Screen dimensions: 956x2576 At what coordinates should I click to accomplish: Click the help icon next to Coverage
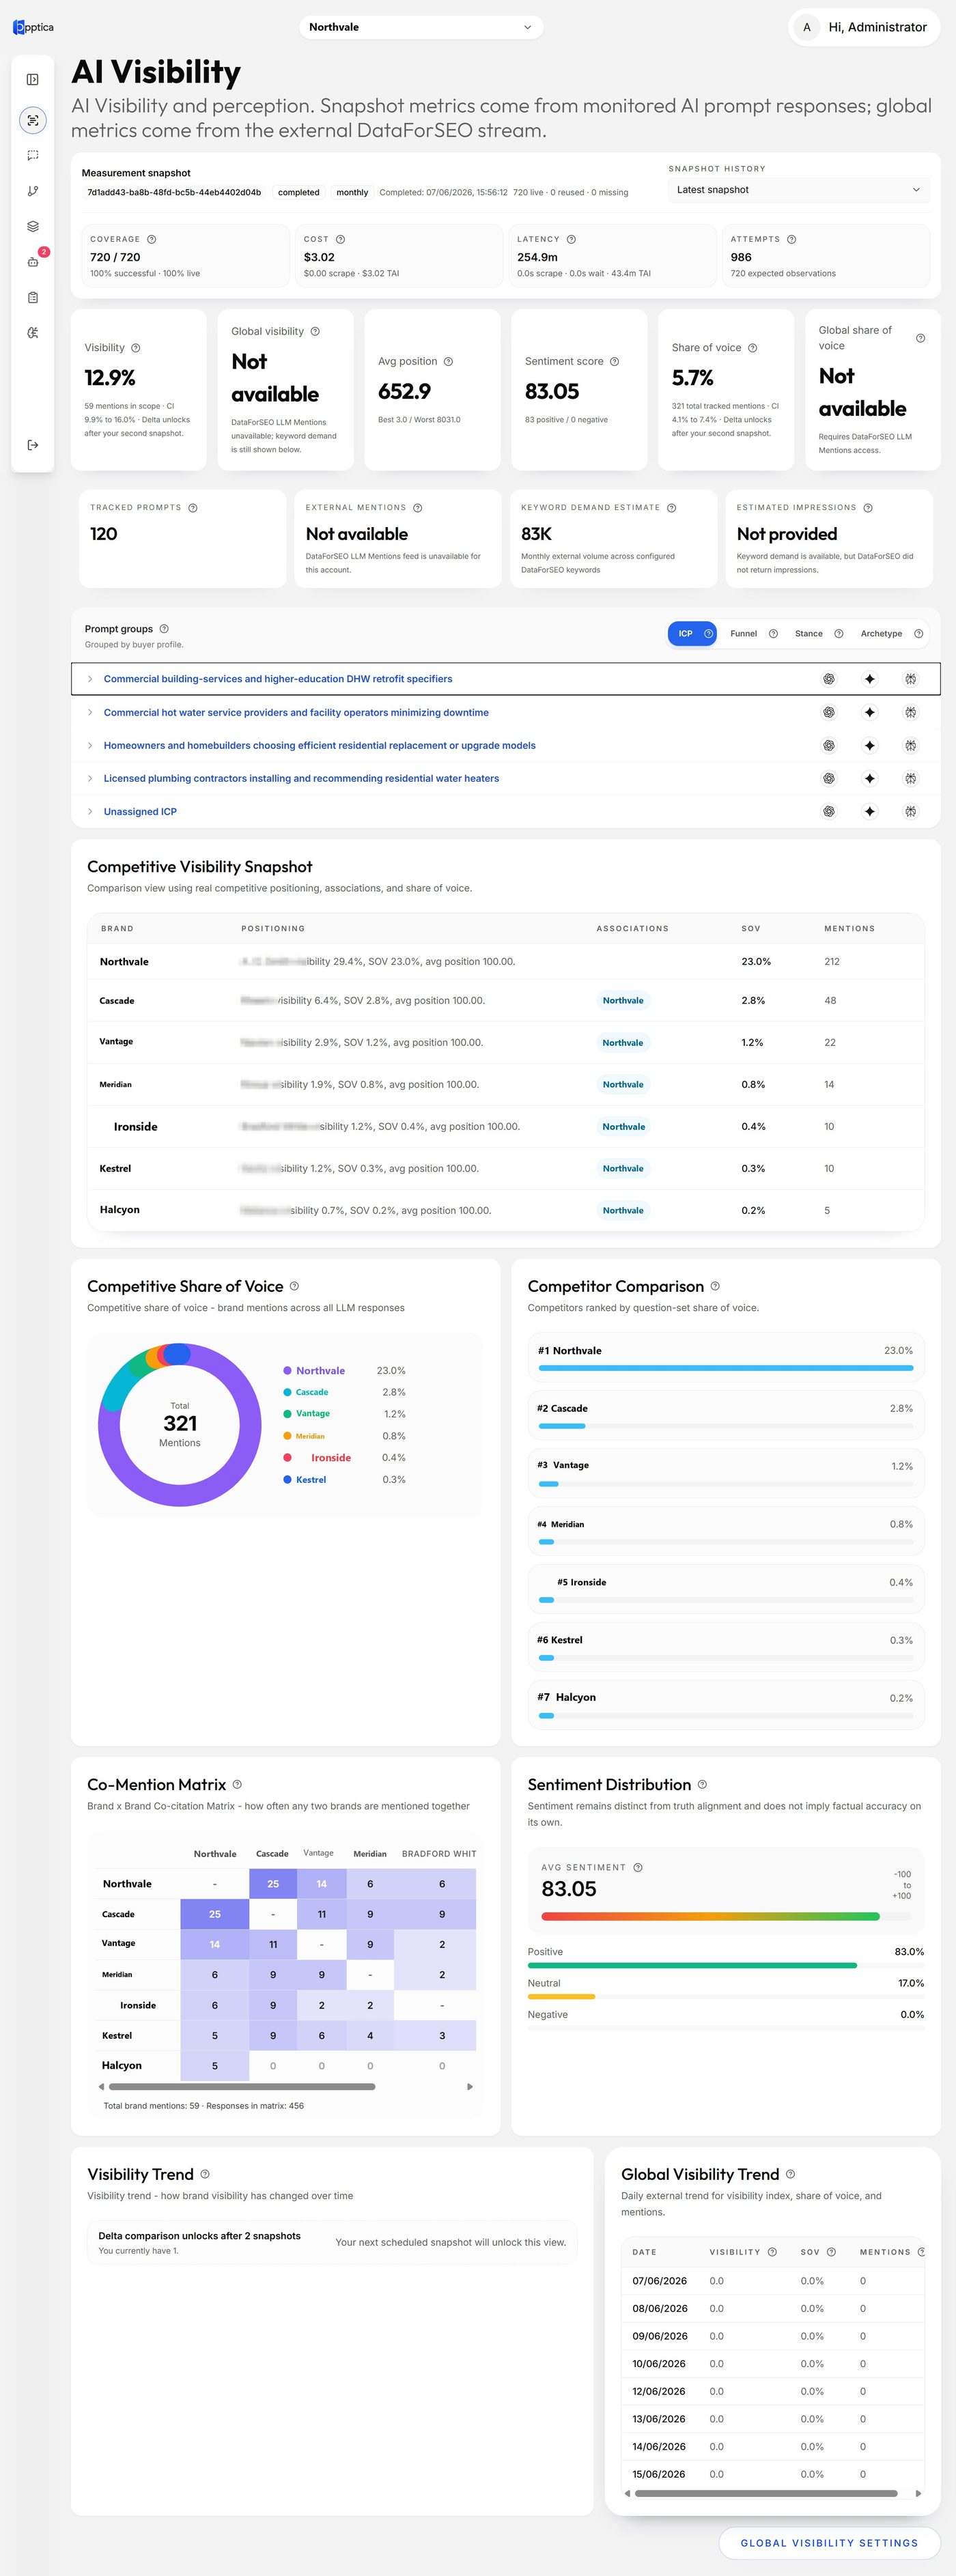click(152, 239)
